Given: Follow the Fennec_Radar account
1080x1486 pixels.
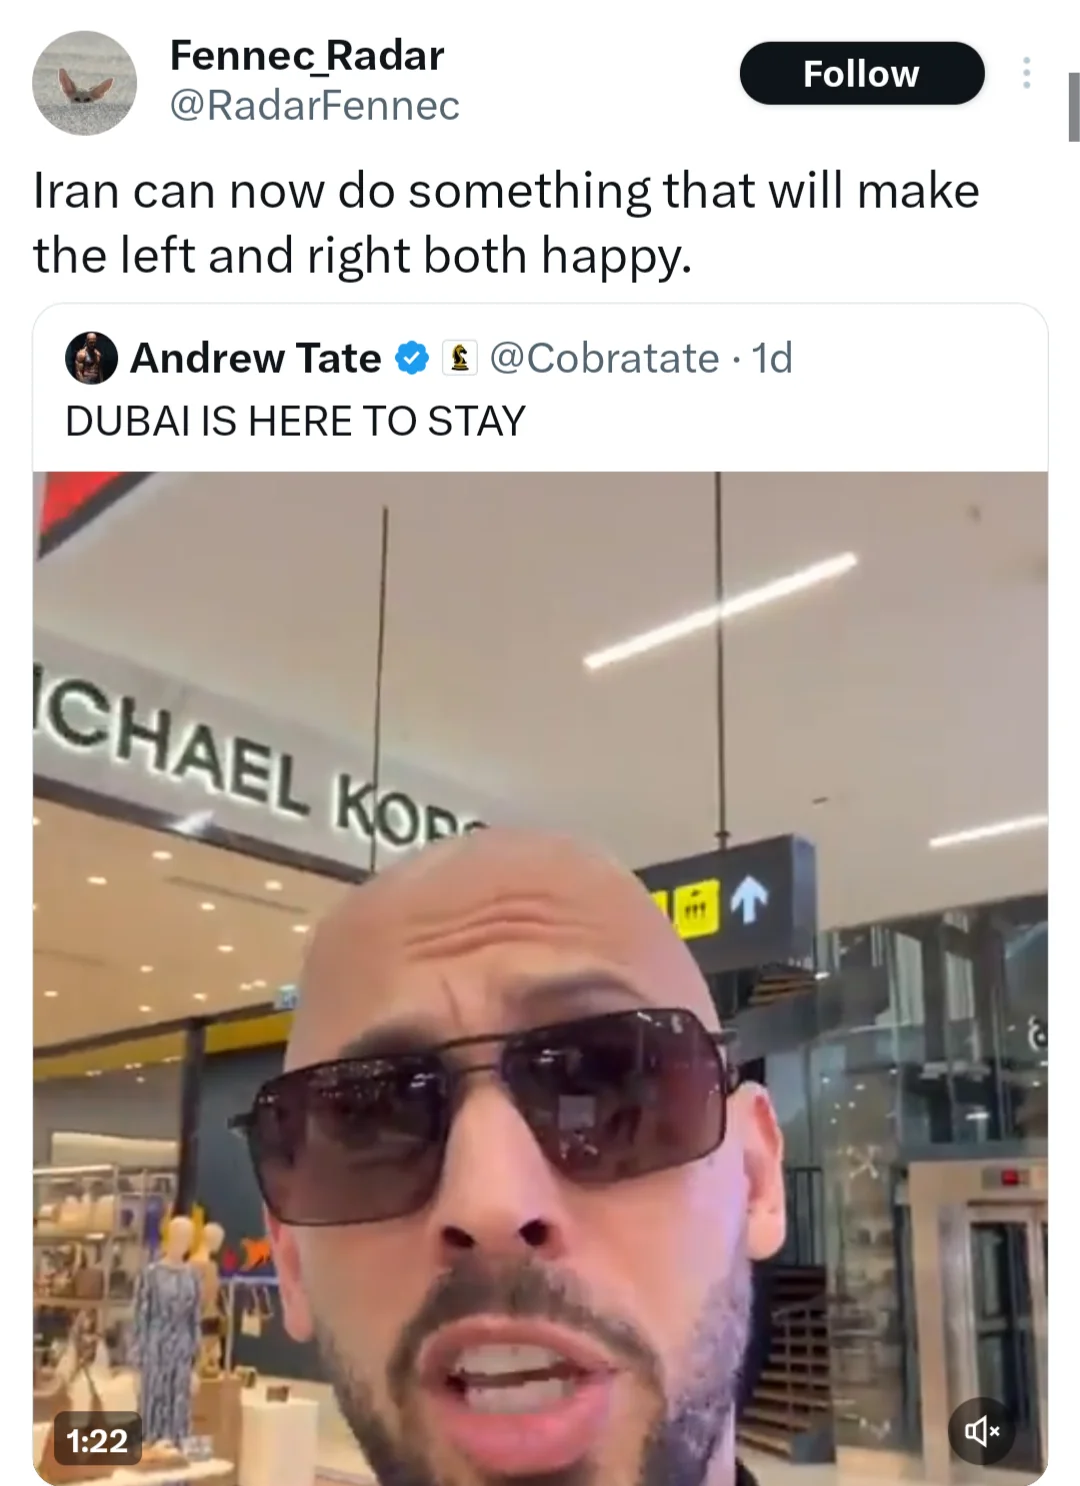Looking at the screenshot, I should [862, 73].
